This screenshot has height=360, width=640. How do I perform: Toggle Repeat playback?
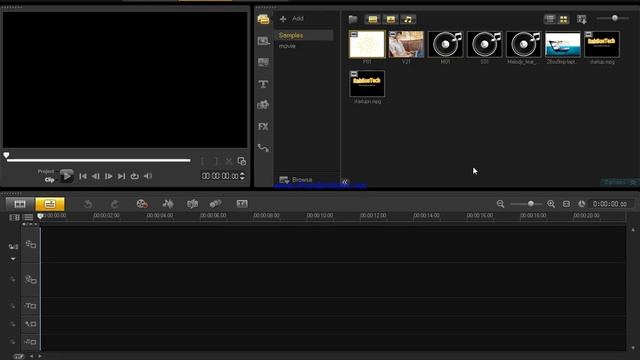135,176
